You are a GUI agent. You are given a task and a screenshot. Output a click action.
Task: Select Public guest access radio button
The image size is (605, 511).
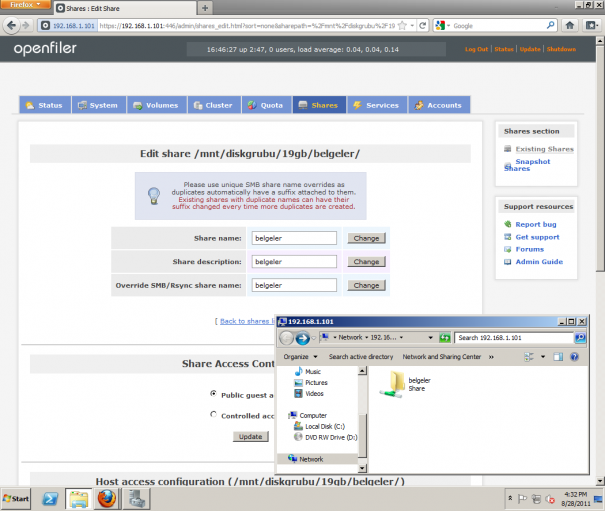click(213, 393)
